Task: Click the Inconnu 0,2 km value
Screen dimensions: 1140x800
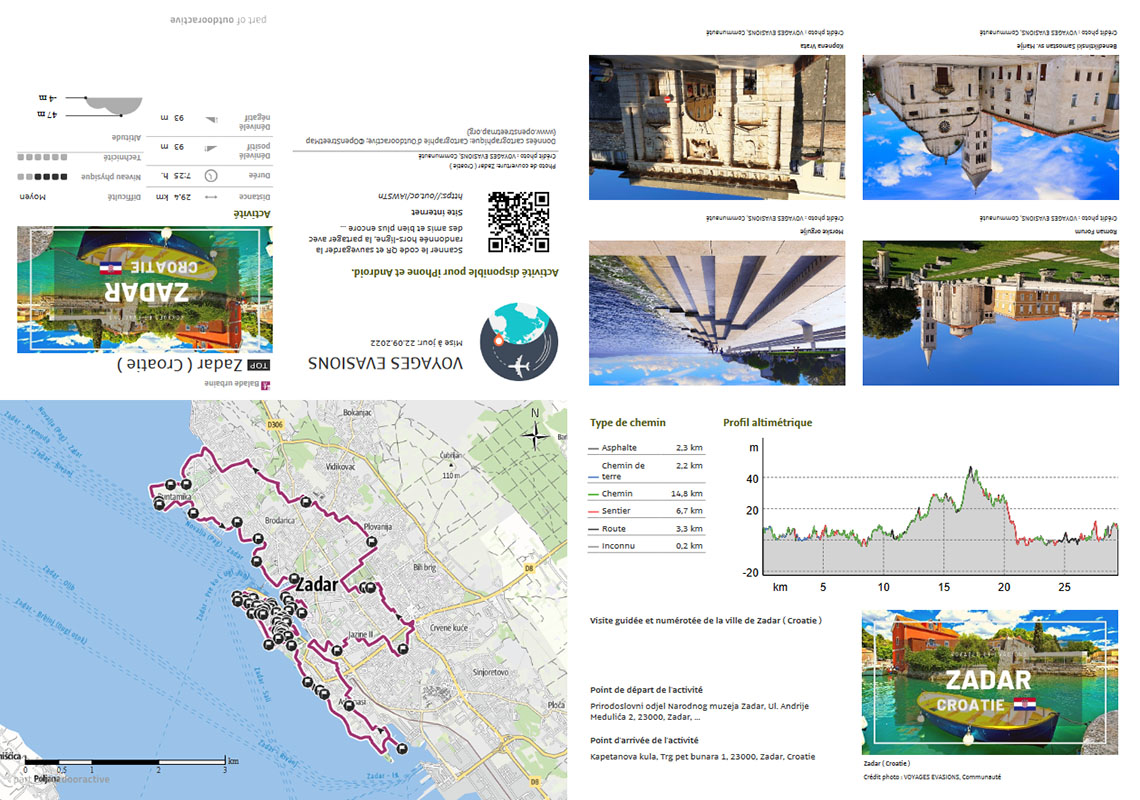Action: pyautogui.click(x=689, y=546)
